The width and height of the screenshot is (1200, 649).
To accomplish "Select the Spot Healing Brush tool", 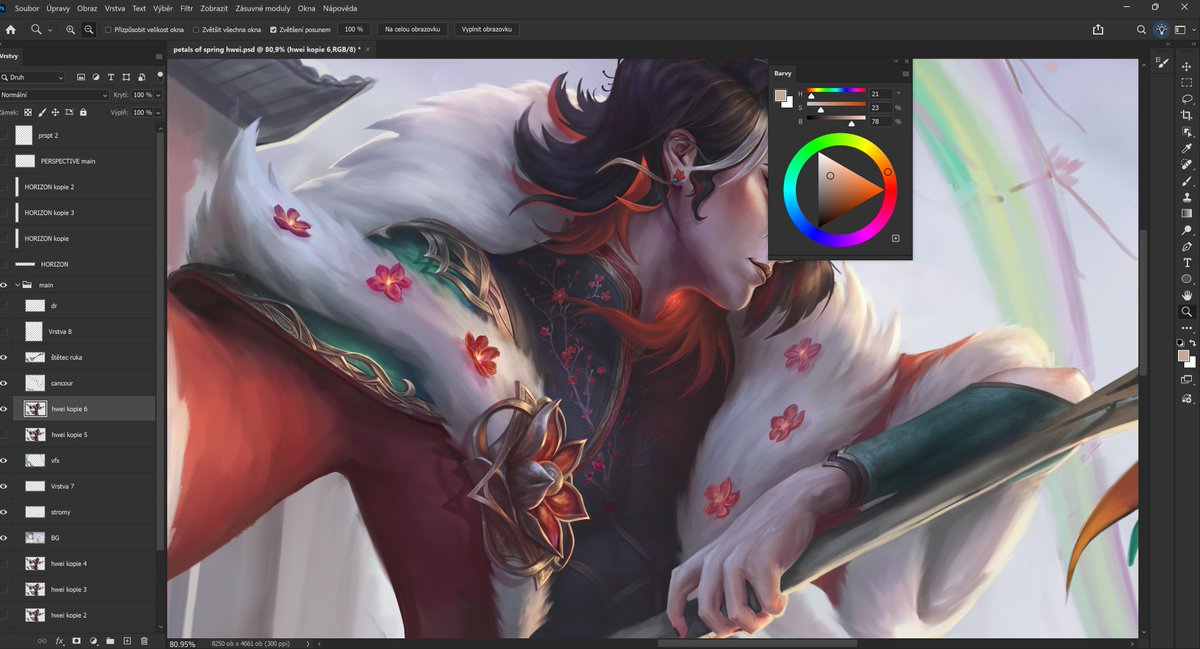I will (x=1187, y=164).
